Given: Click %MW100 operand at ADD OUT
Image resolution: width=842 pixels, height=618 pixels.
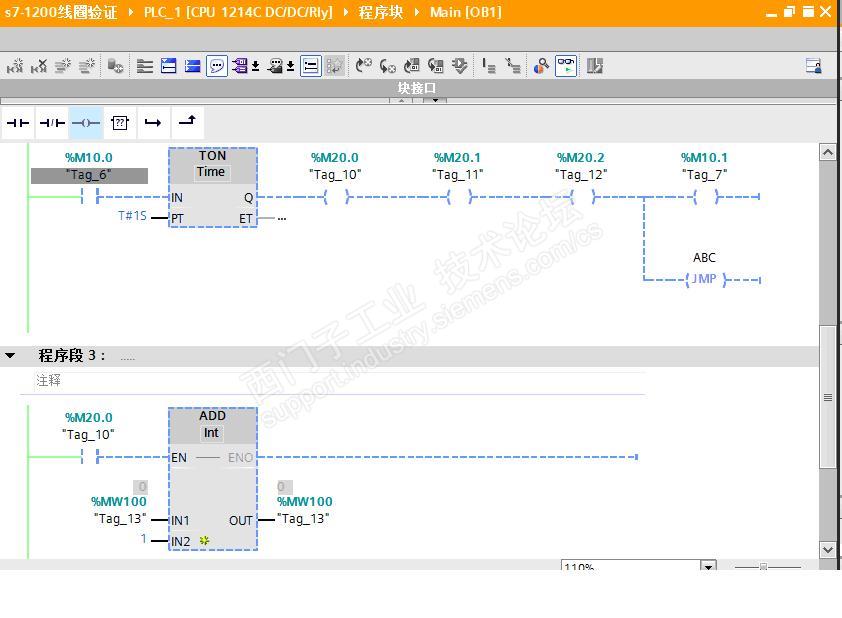Looking at the screenshot, I should 304,501.
